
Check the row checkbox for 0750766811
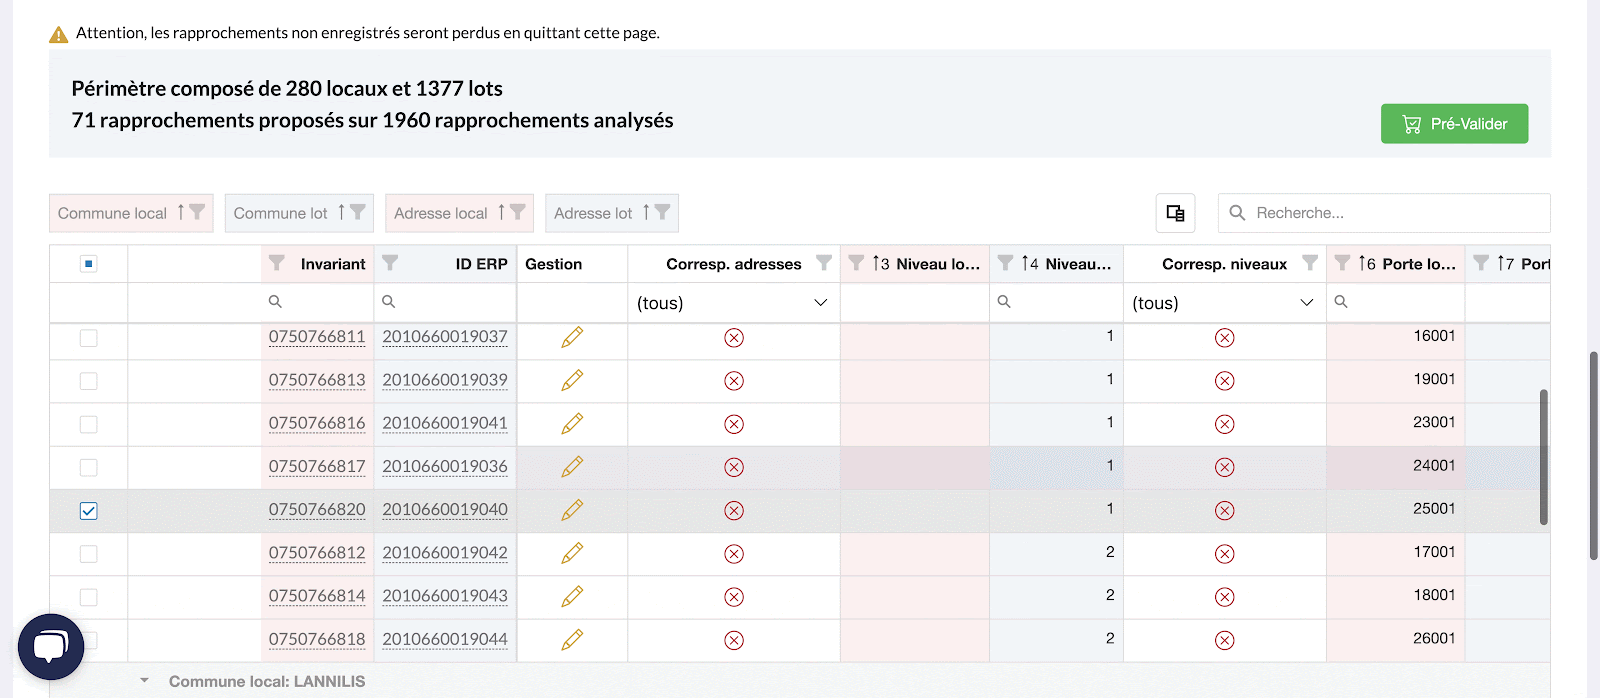coord(89,338)
